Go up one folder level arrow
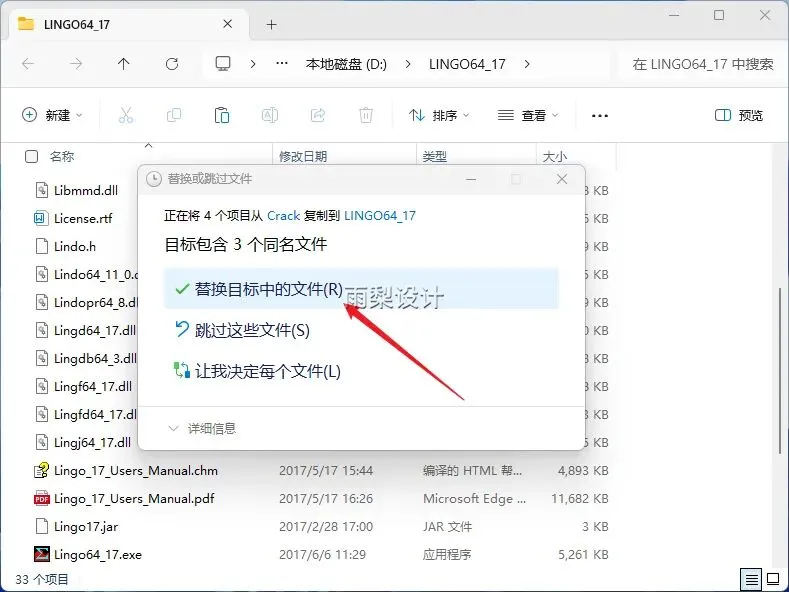The image size is (789, 592). (x=123, y=64)
